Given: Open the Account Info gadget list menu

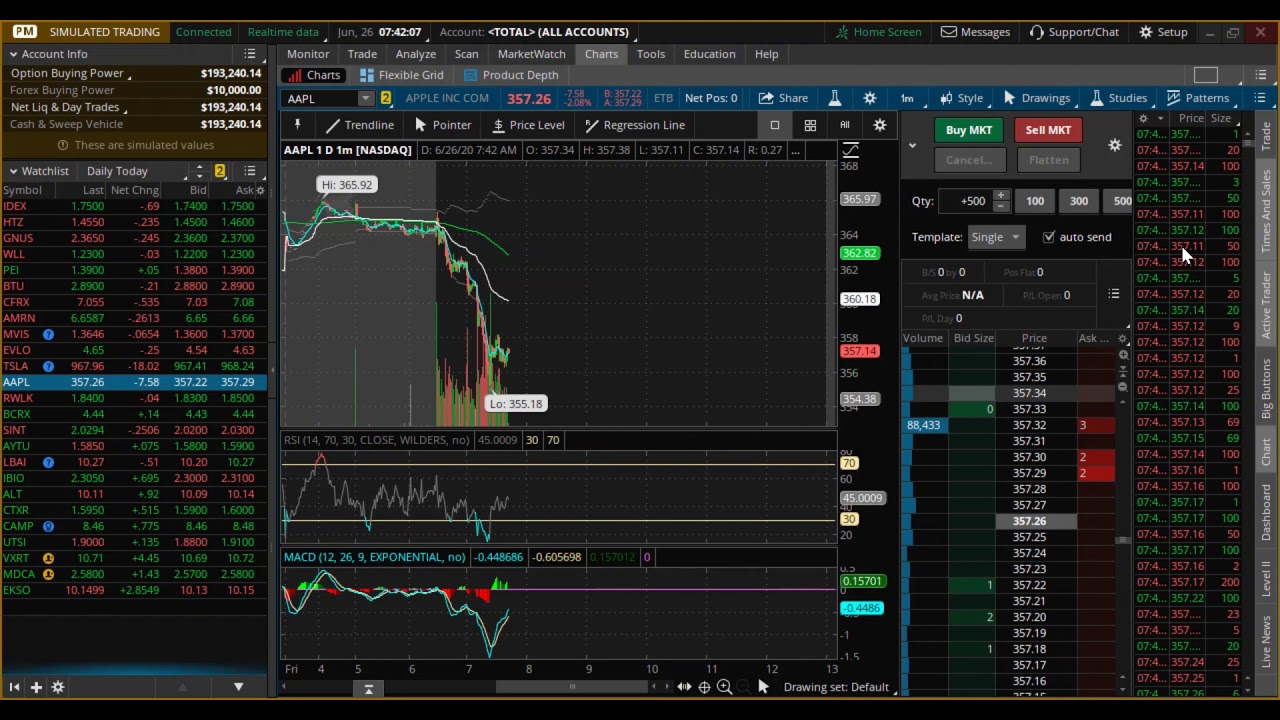Looking at the screenshot, I should [250, 54].
